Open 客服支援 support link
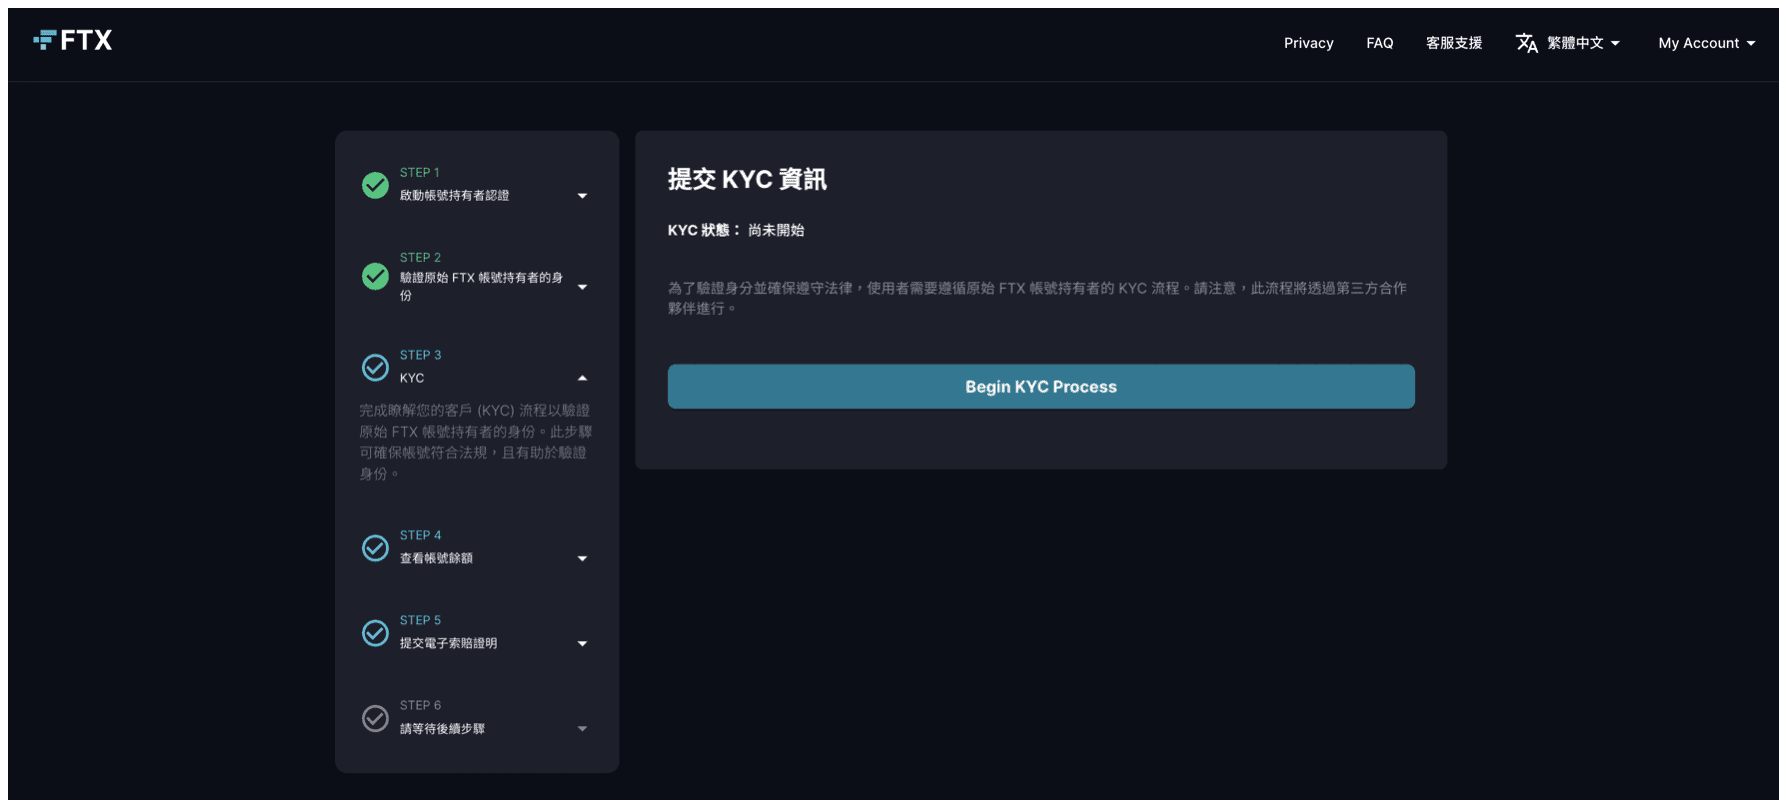 click(x=1454, y=43)
